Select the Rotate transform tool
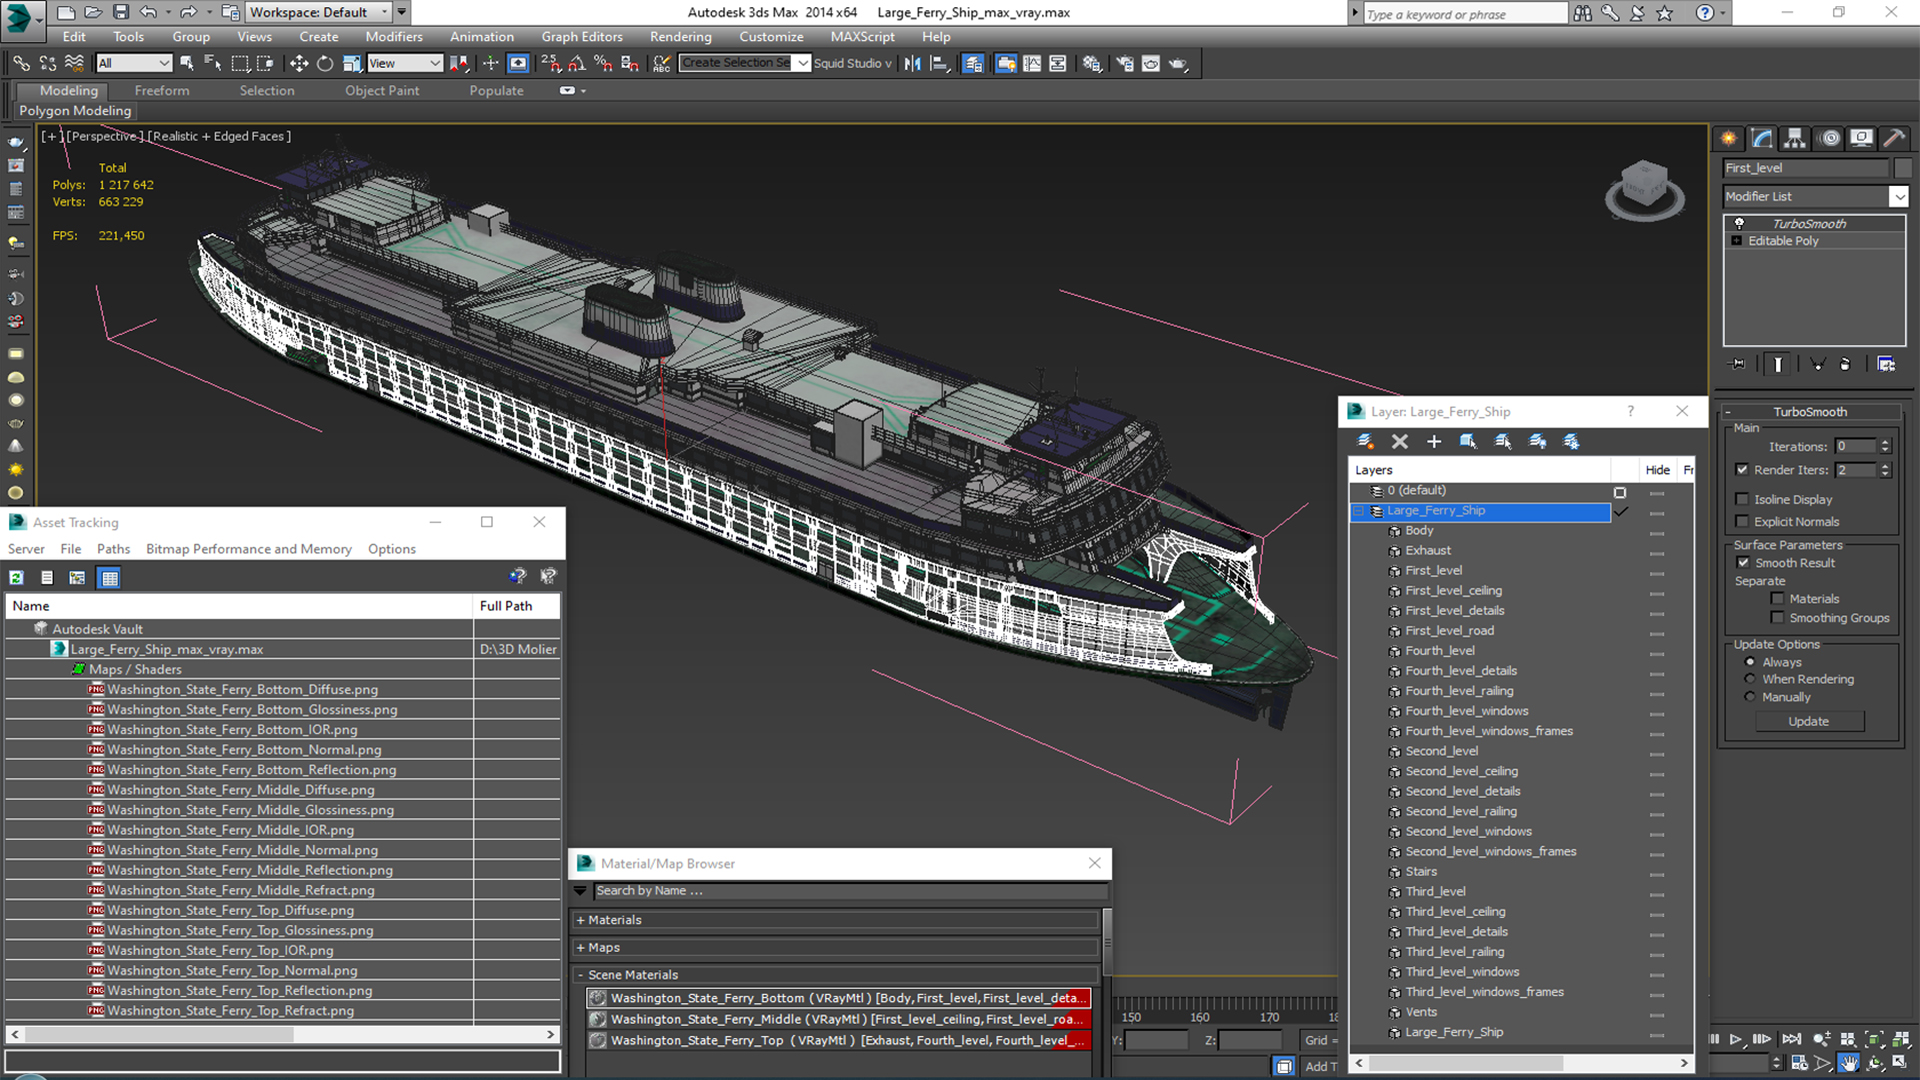 click(325, 63)
